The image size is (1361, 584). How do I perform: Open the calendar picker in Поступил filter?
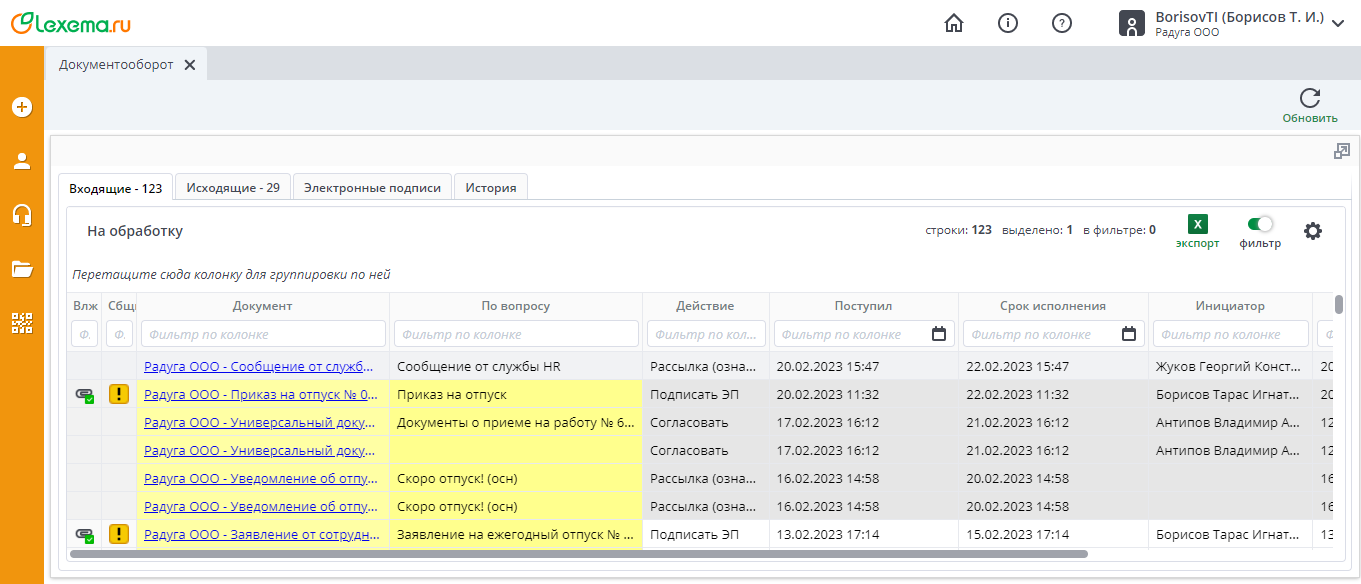(x=939, y=334)
